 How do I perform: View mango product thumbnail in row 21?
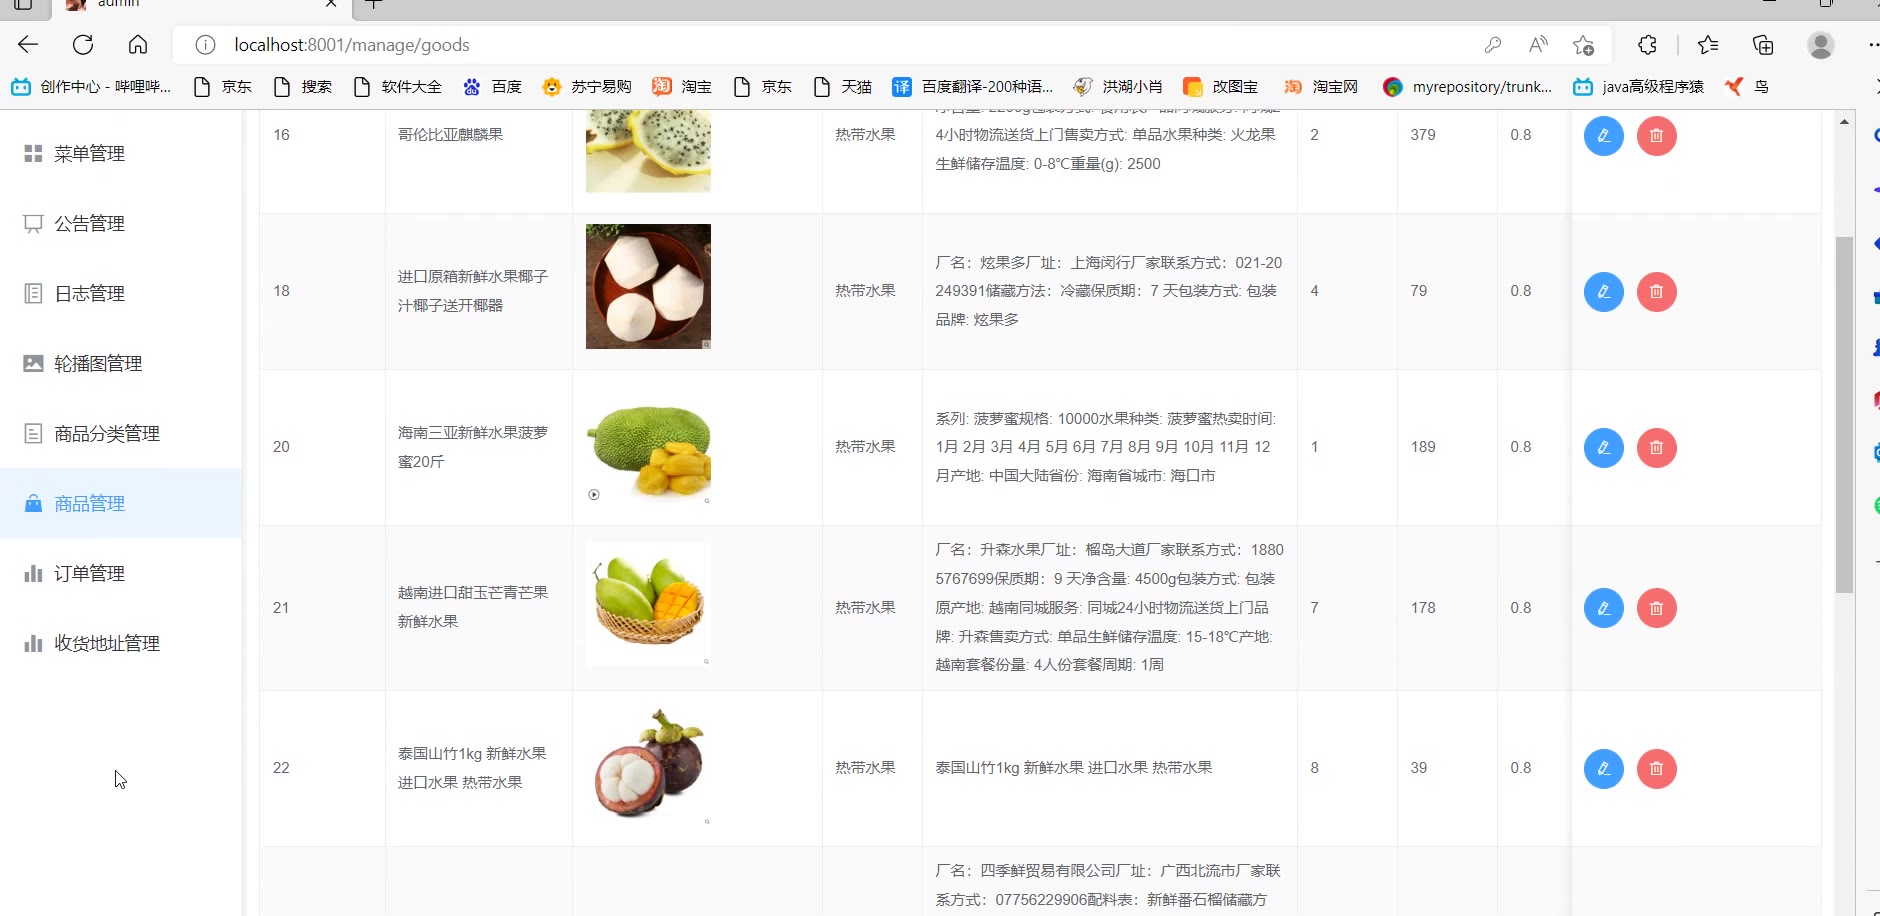[x=648, y=604]
